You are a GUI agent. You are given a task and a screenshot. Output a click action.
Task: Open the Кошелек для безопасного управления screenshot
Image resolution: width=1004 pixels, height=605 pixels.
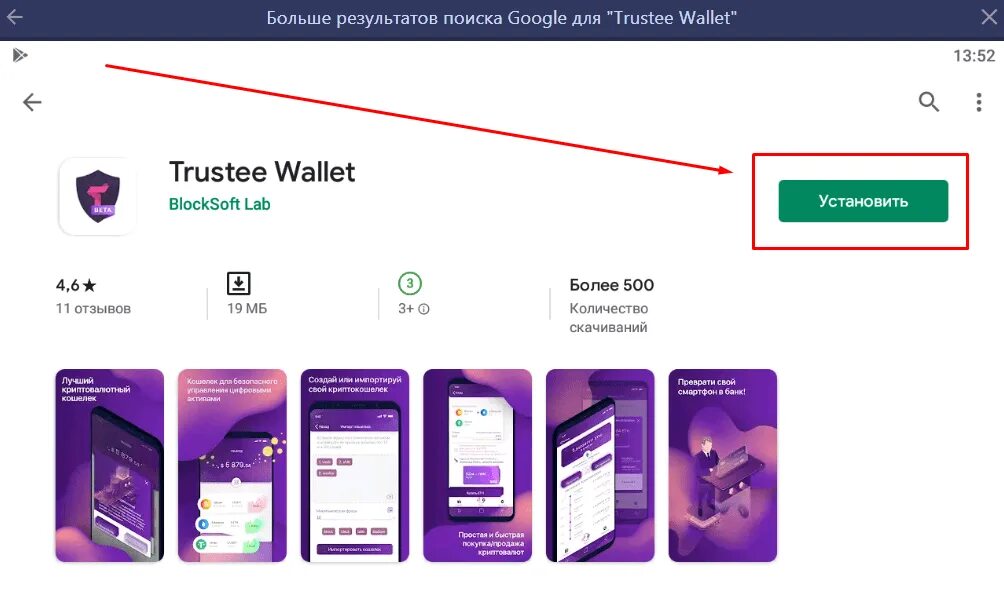coord(232,465)
